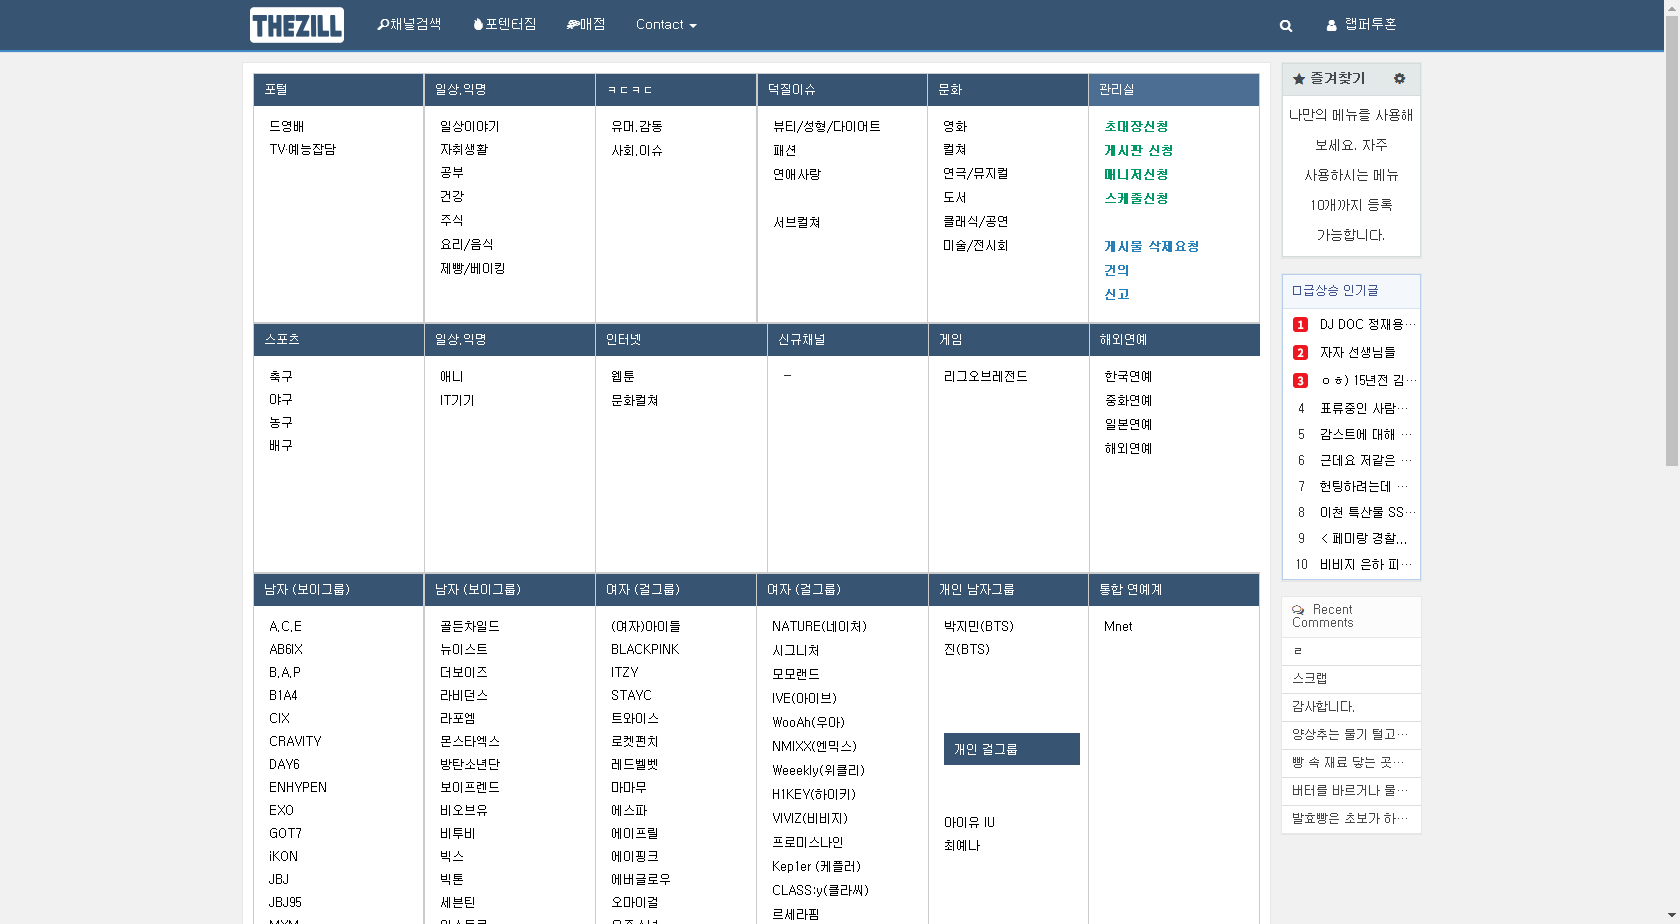Click the 게시물 삭제요청 link
Image resolution: width=1680 pixels, height=924 pixels.
(x=1152, y=246)
